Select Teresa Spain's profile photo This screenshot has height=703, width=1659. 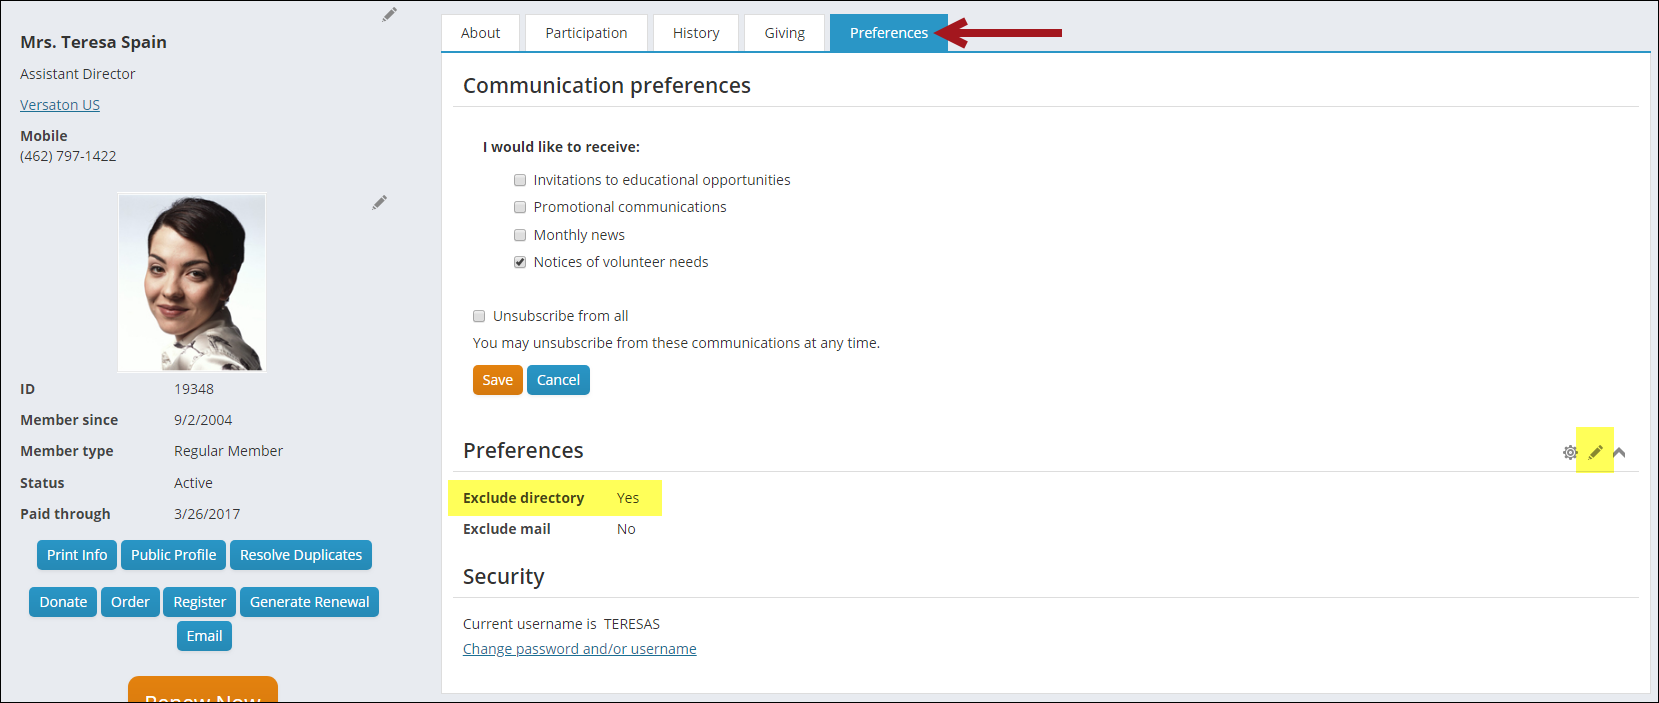[192, 283]
